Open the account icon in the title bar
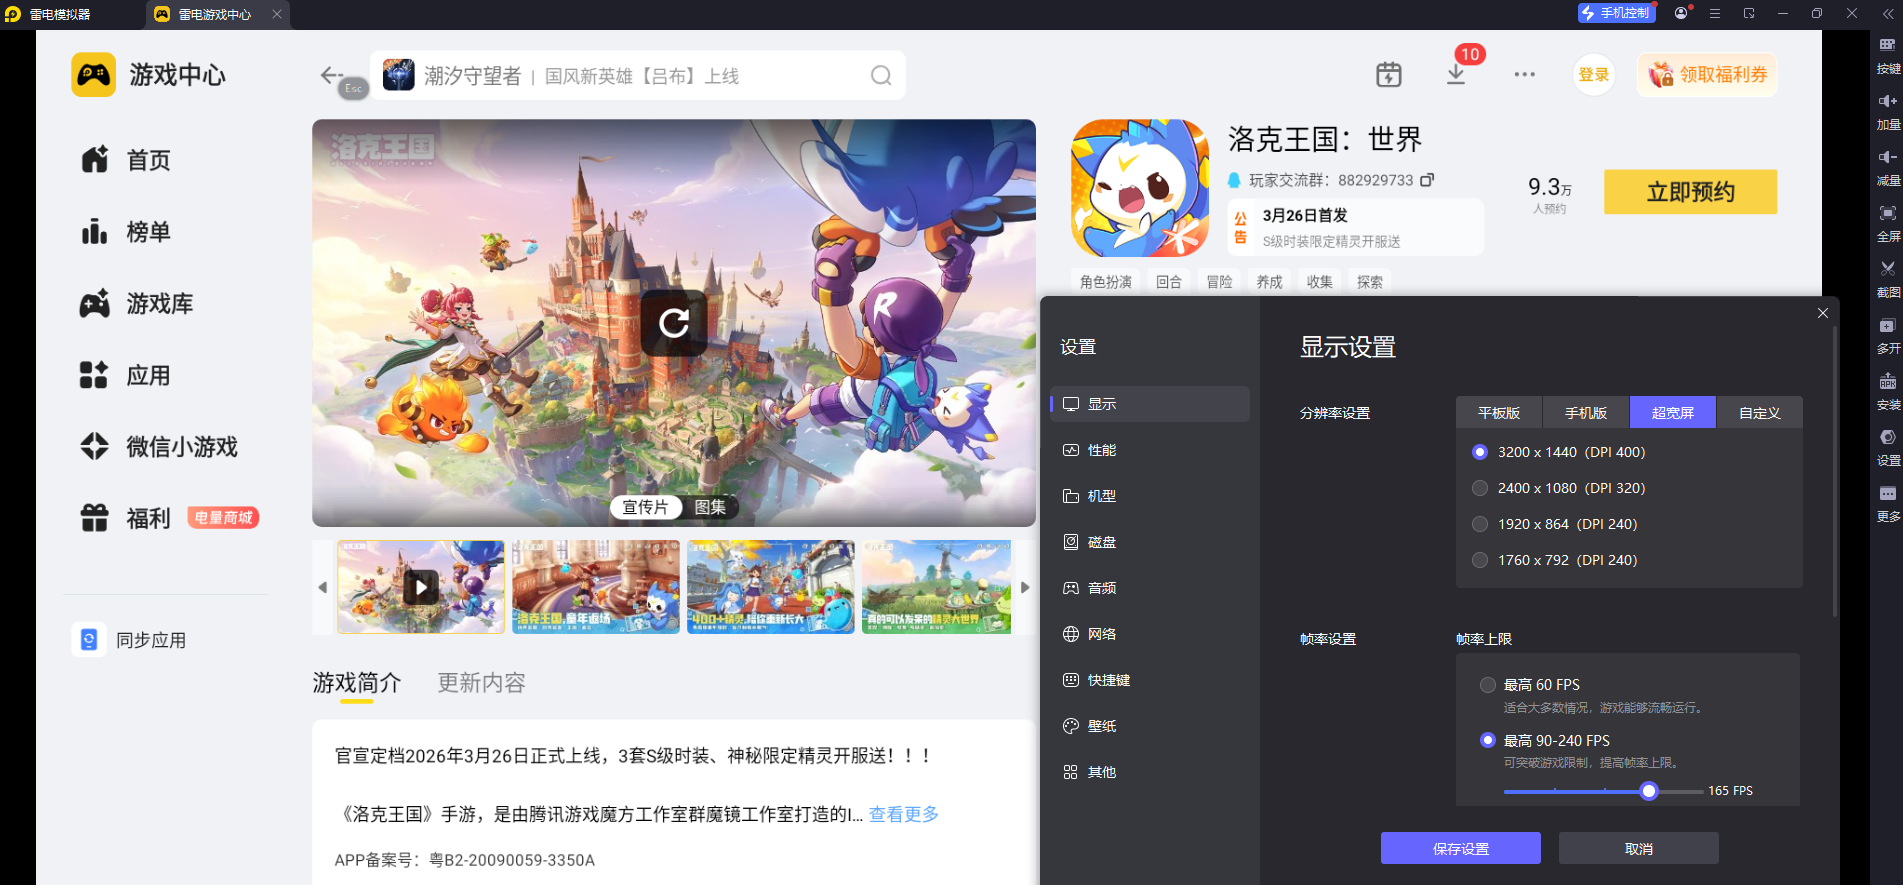This screenshot has height=885, width=1903. coord(1681,13)
